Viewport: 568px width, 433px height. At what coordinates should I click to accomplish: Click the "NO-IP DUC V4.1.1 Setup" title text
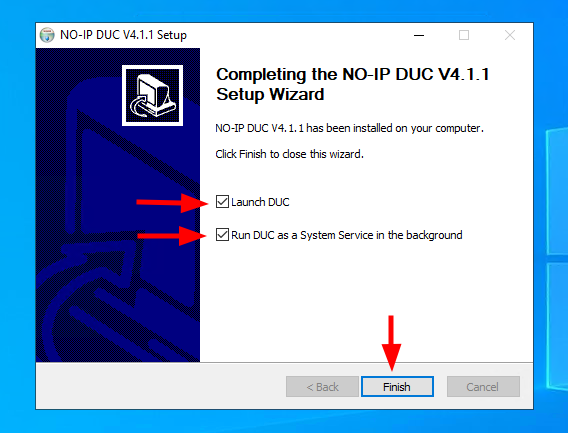(123, 35)
